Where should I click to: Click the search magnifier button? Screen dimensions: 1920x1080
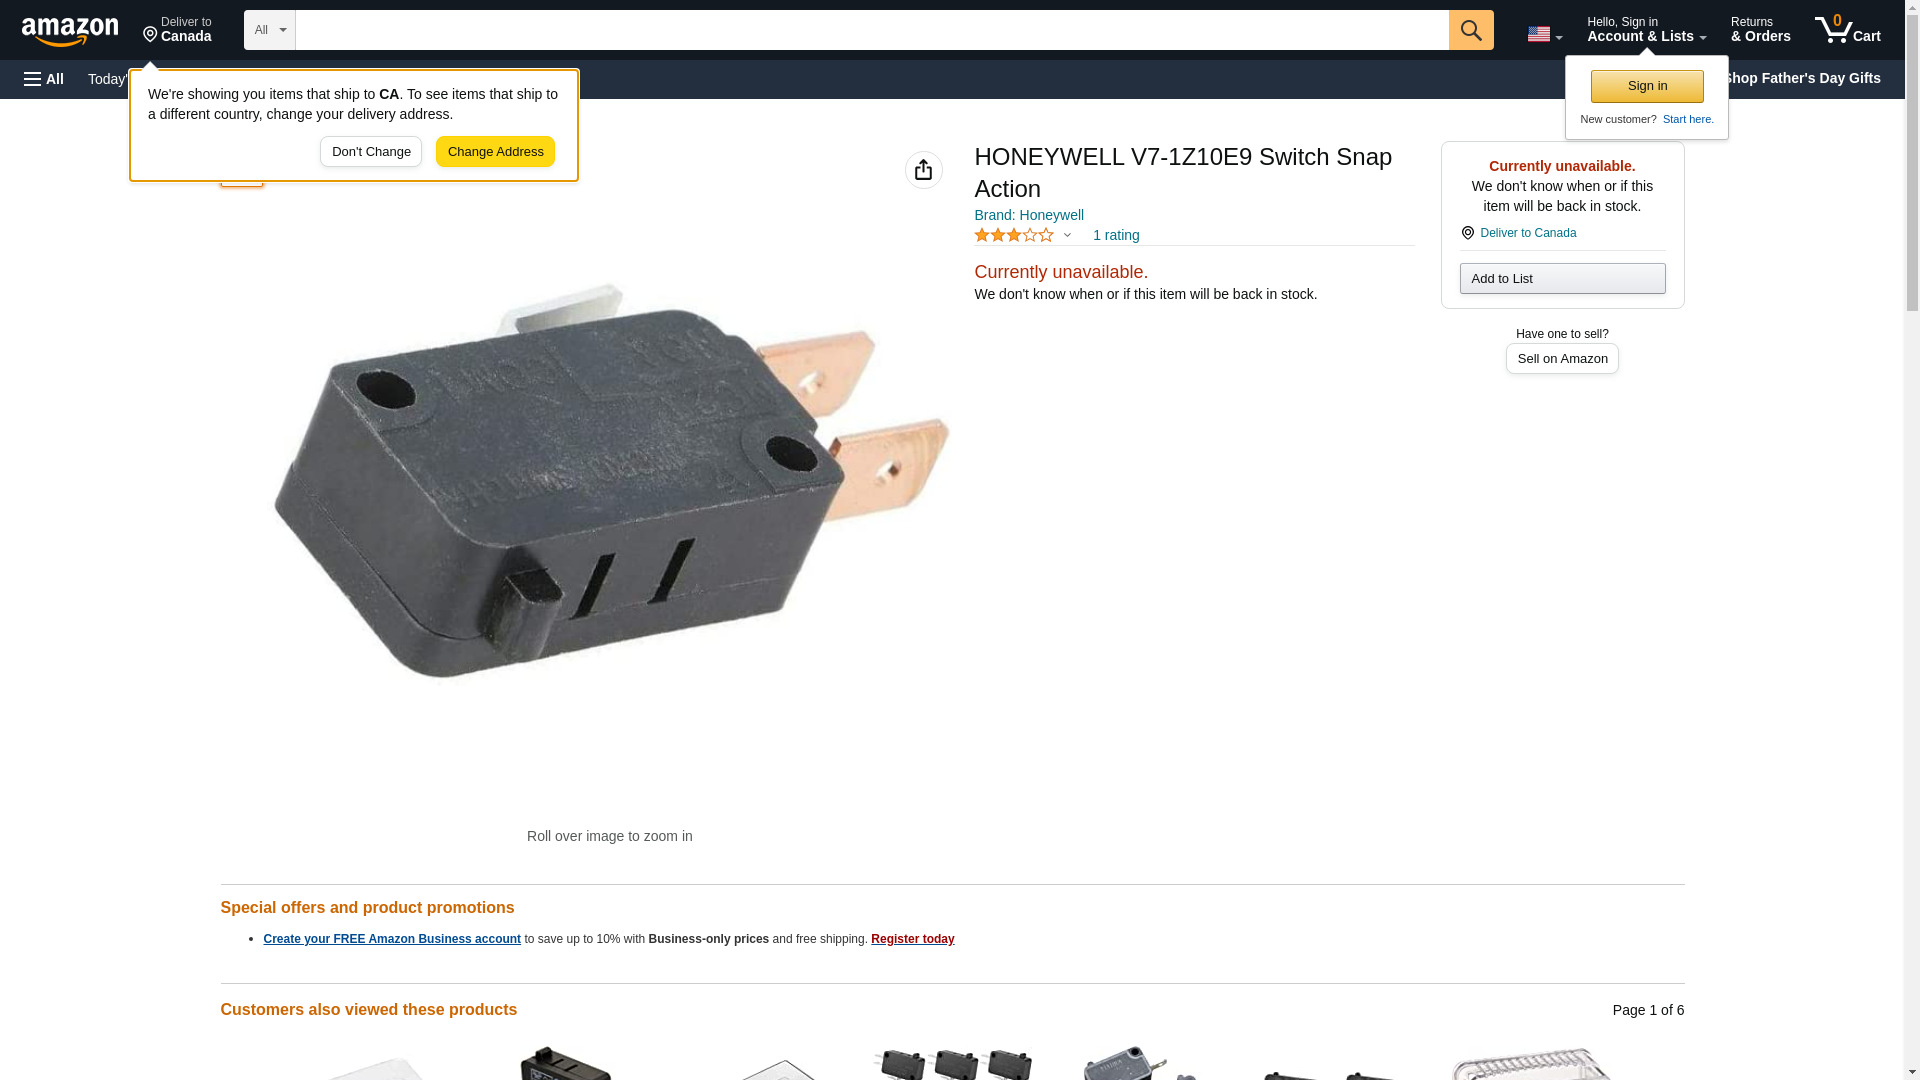(1470, 30)
